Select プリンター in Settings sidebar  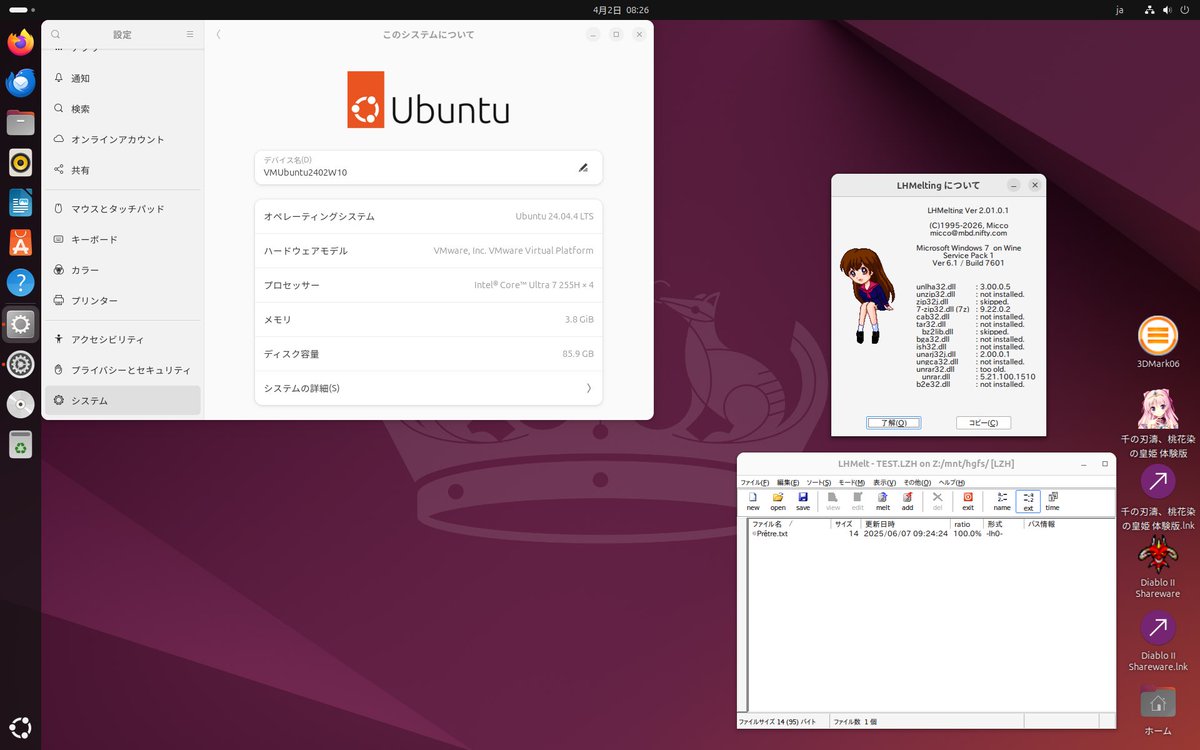pos(123,301)
